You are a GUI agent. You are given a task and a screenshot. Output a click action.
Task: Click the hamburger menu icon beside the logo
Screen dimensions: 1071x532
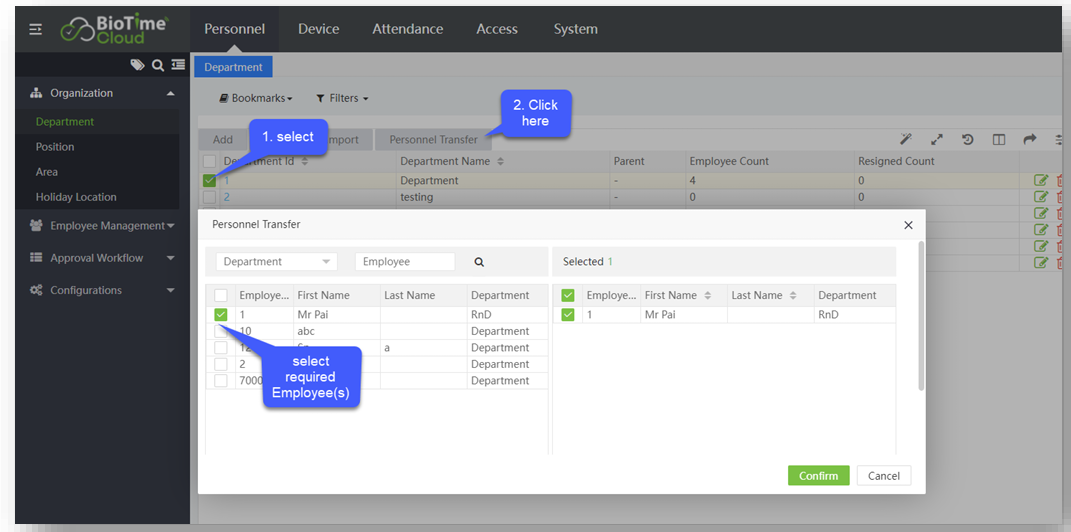(36, 30)
